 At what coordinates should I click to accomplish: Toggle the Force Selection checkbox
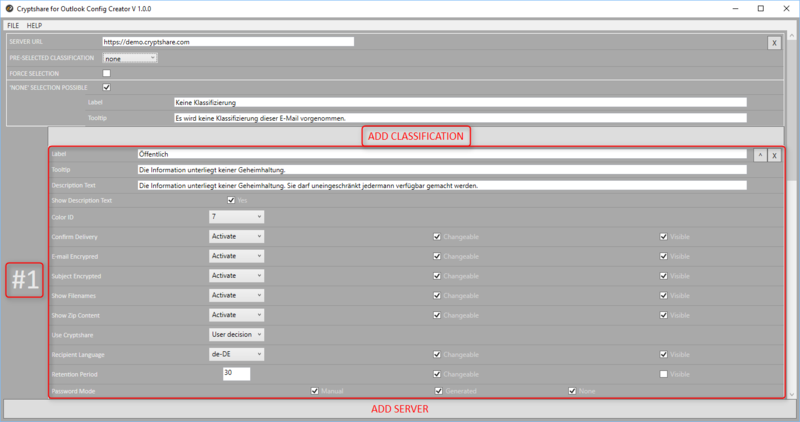107,73
